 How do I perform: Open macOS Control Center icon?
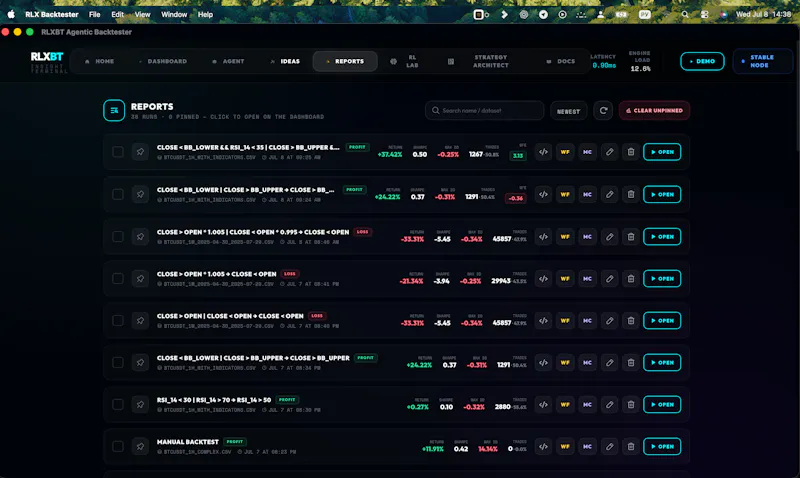[704, 14]
